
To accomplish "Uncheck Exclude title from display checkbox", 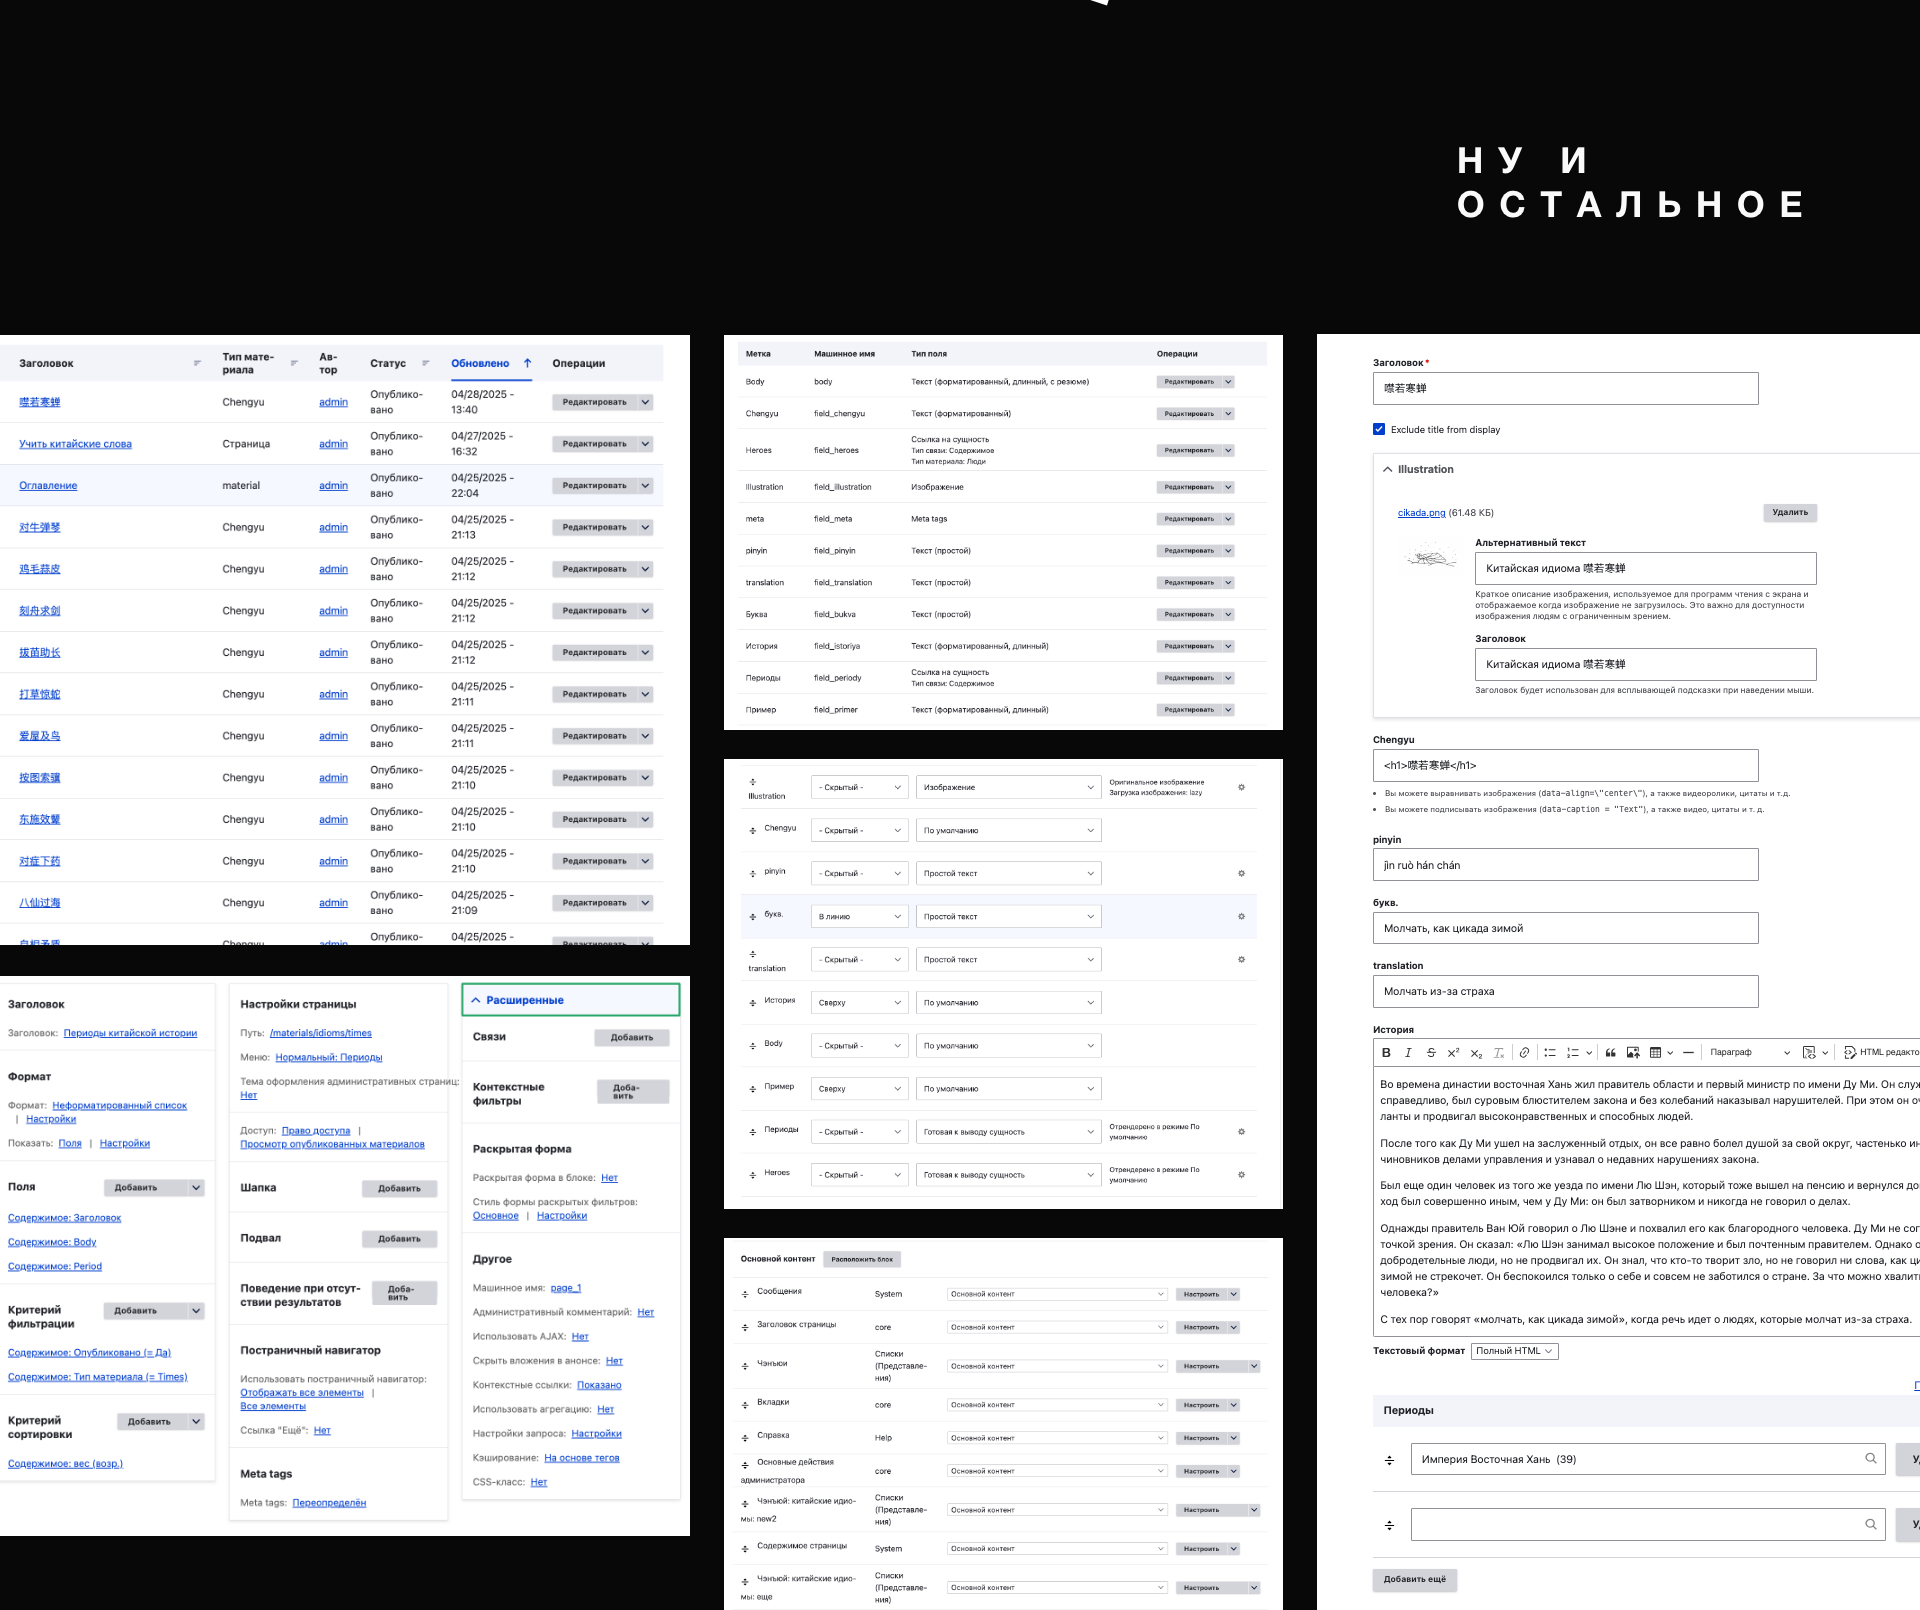I will [x=1379, y=429].
